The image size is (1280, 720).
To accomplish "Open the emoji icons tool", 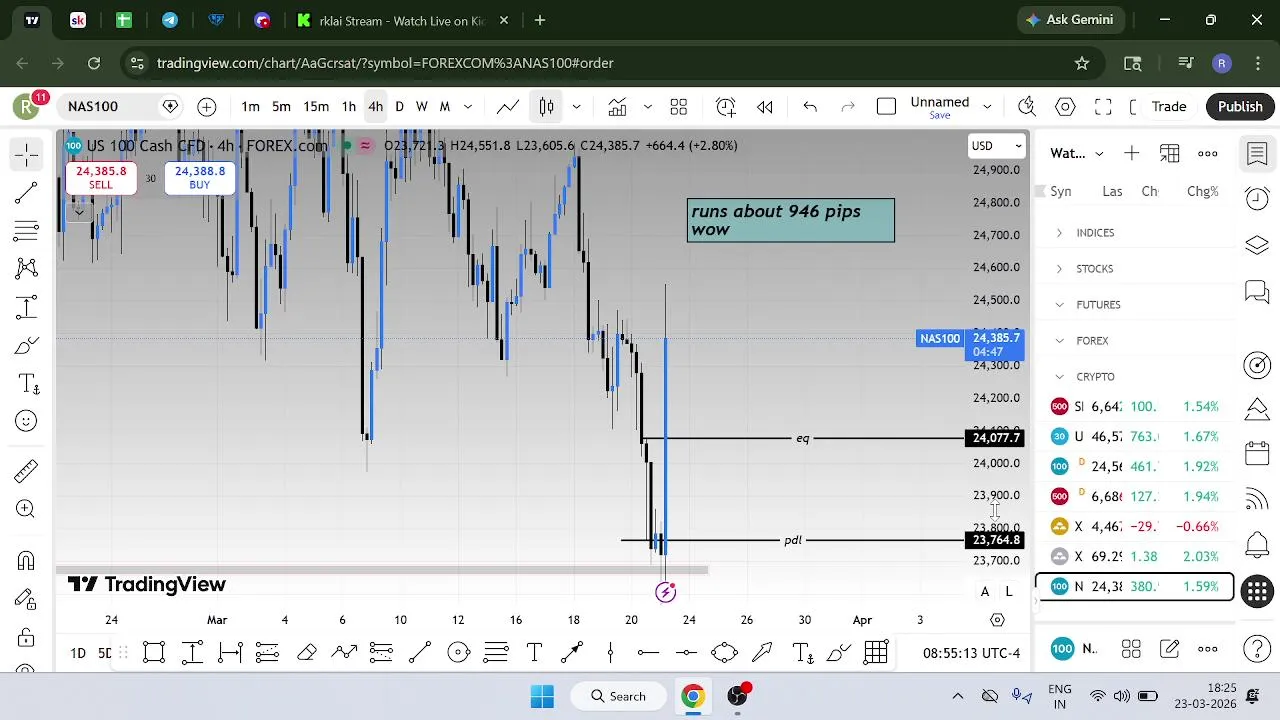I will [27, 422].
